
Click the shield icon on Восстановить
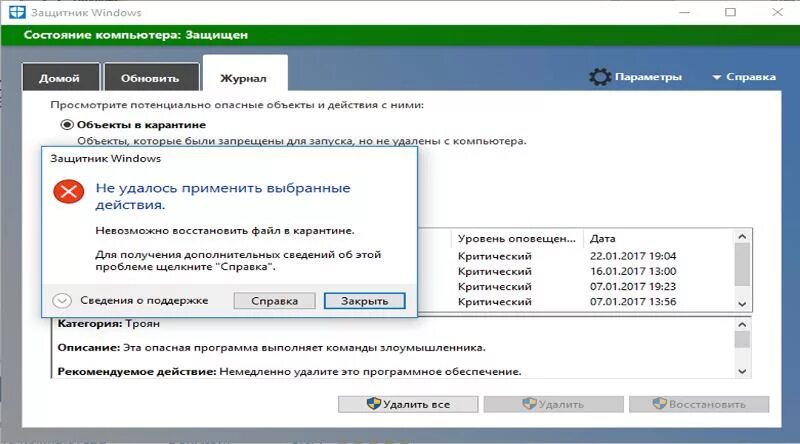click(660, 404)
